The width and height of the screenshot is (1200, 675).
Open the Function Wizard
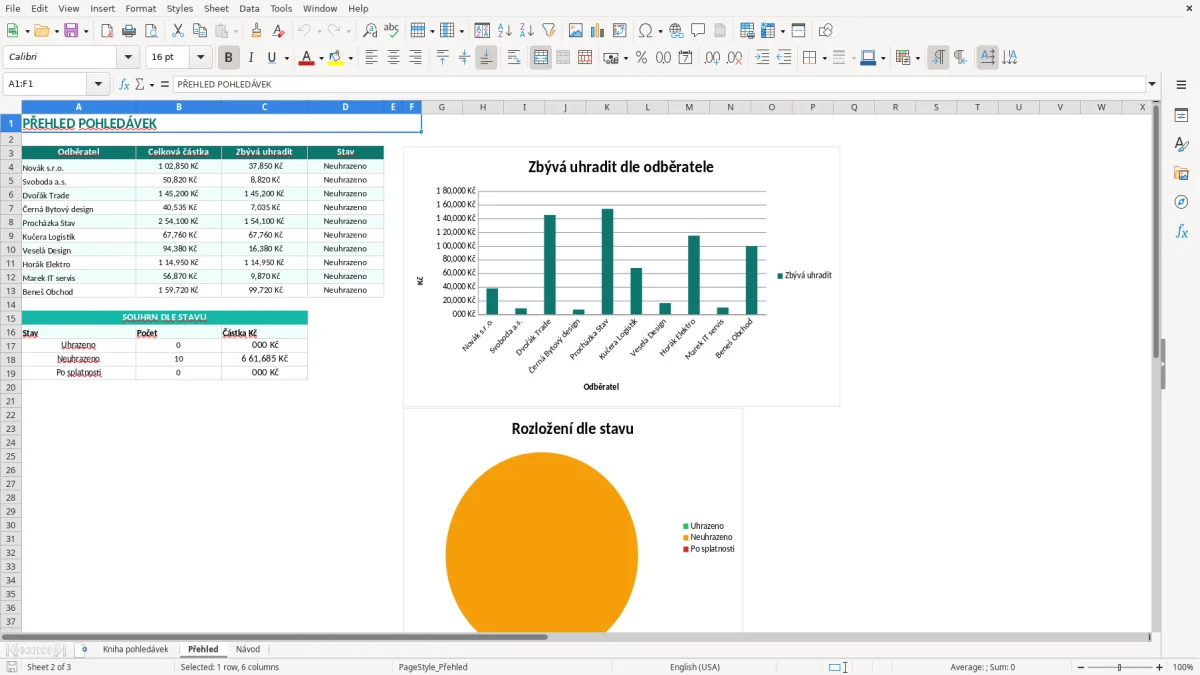(124, 84)
